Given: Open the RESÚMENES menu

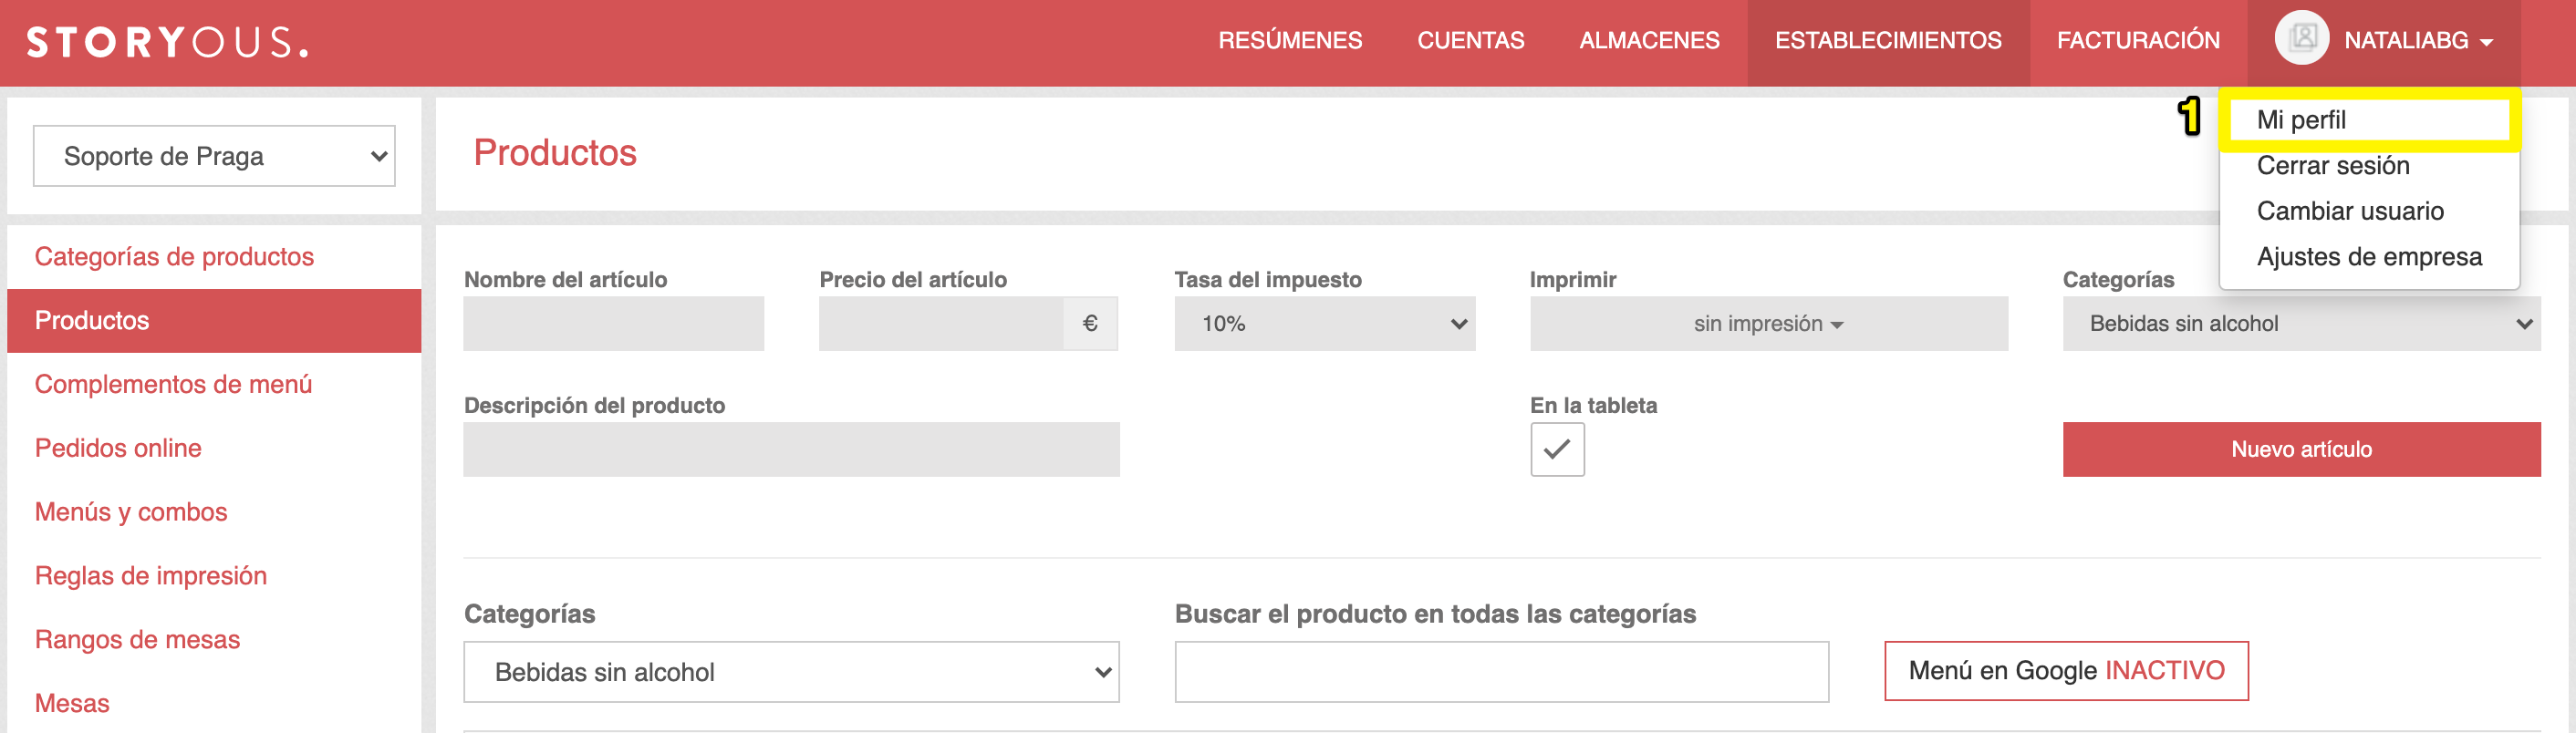Looking at the screenshot, I should click(x=1290, y=41).
